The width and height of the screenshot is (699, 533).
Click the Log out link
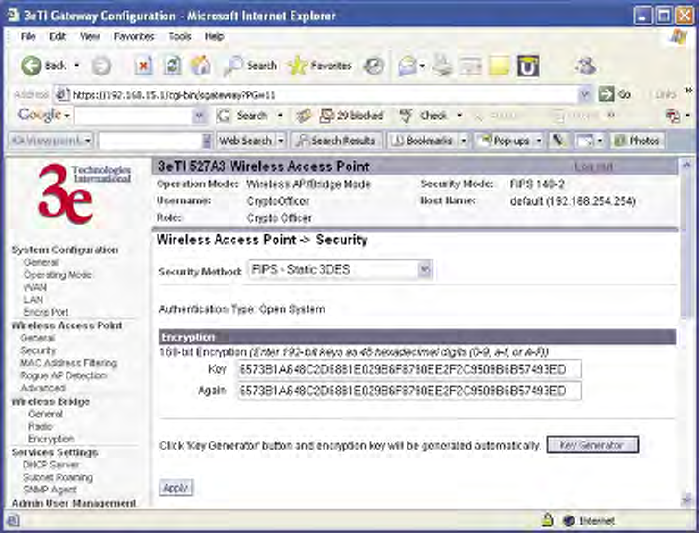[593, 167]
